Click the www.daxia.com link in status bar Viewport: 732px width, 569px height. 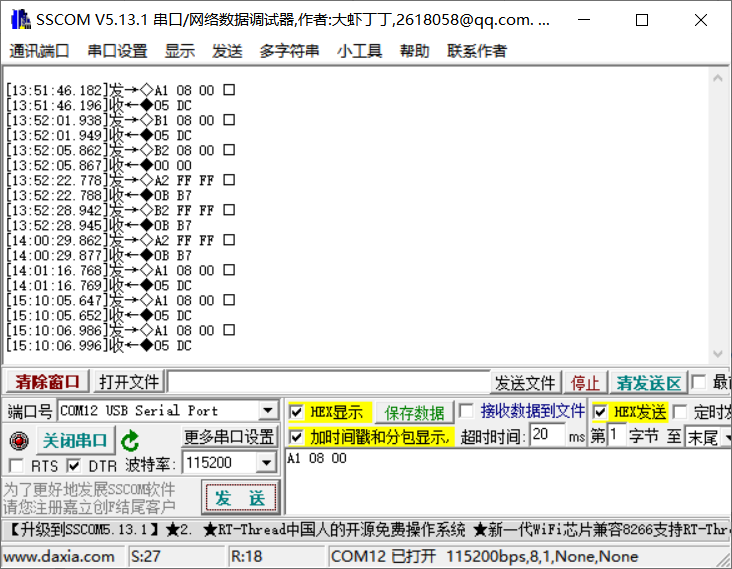click(x=59, y=556)
